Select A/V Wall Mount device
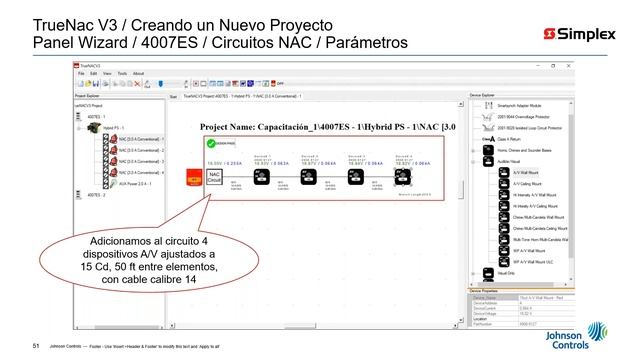This screenshot has height=360, width=640. coord(525,173)
